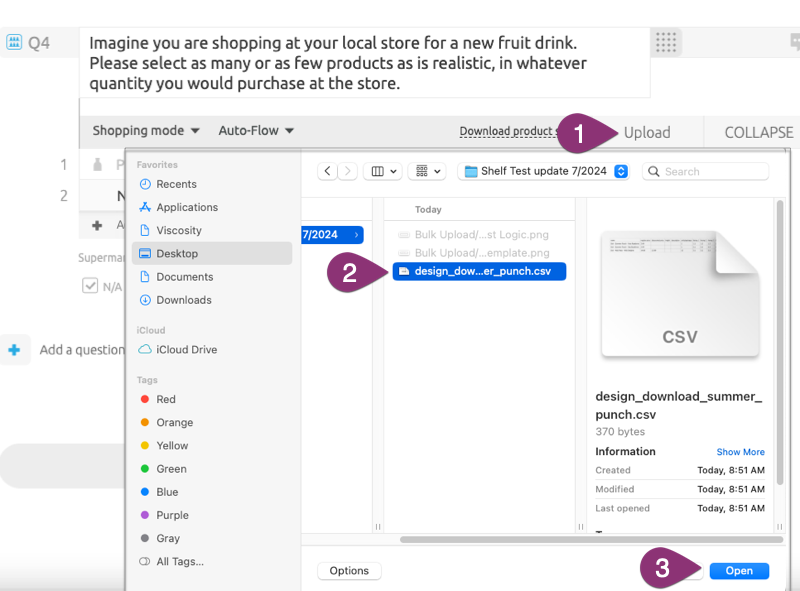Viewport: 800px width, 591px height.
Task: Click the Upload button
Action: 646,131
